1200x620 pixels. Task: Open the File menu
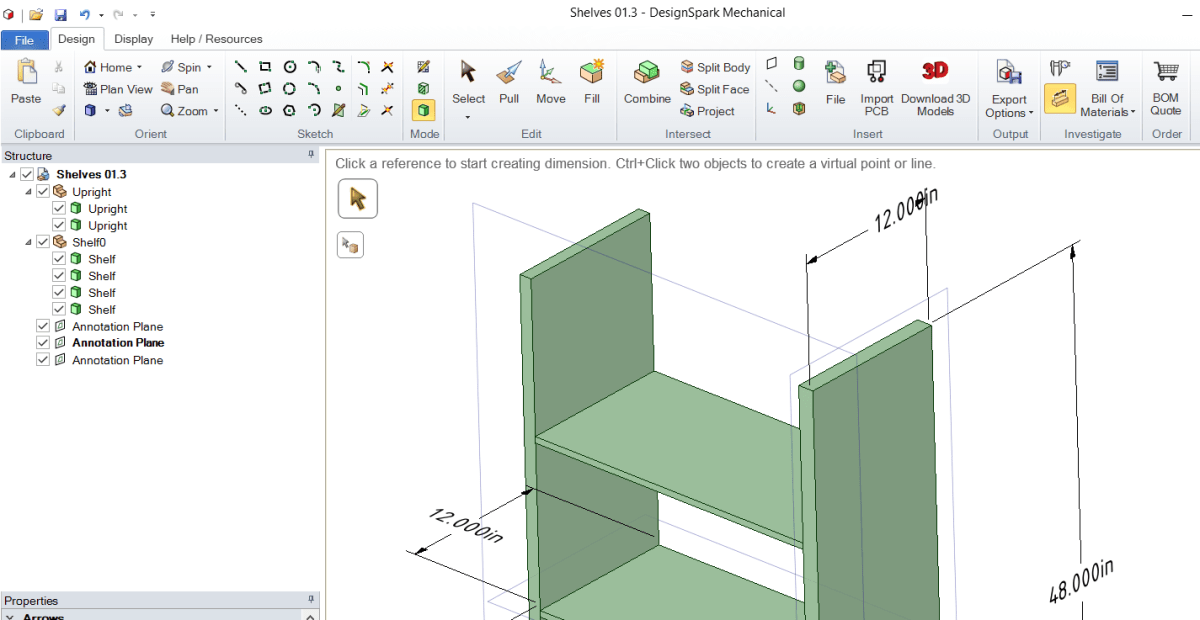click(24, 39)
